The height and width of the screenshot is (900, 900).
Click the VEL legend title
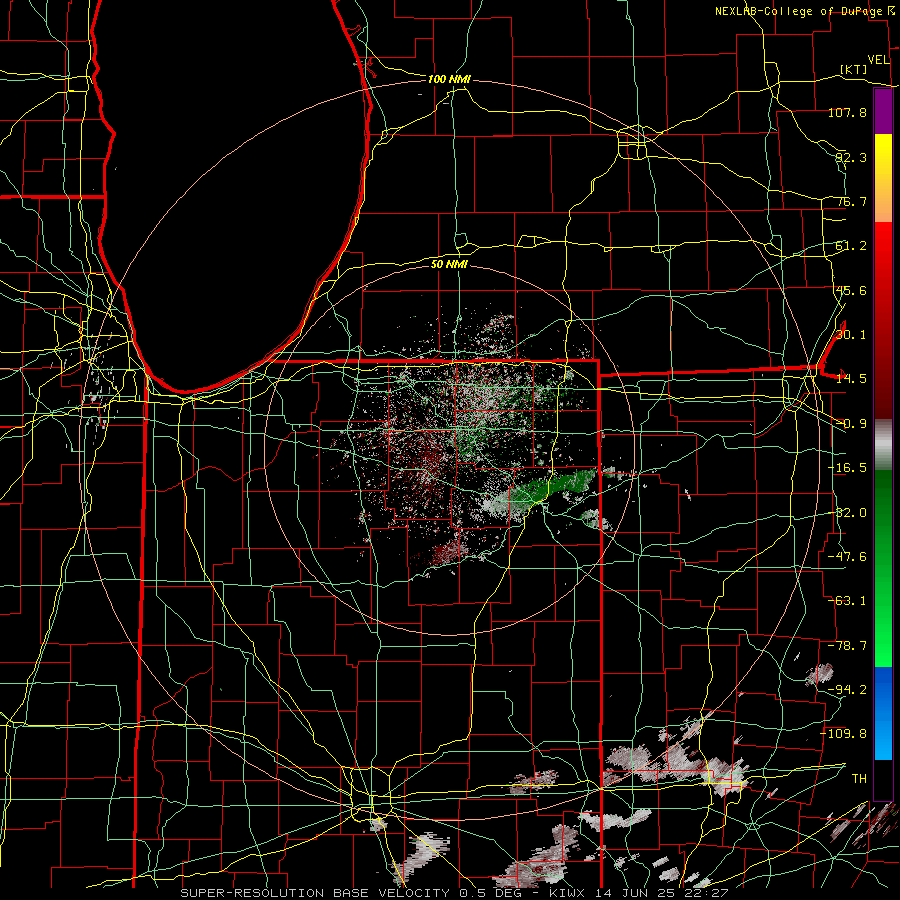coord(879,60)
